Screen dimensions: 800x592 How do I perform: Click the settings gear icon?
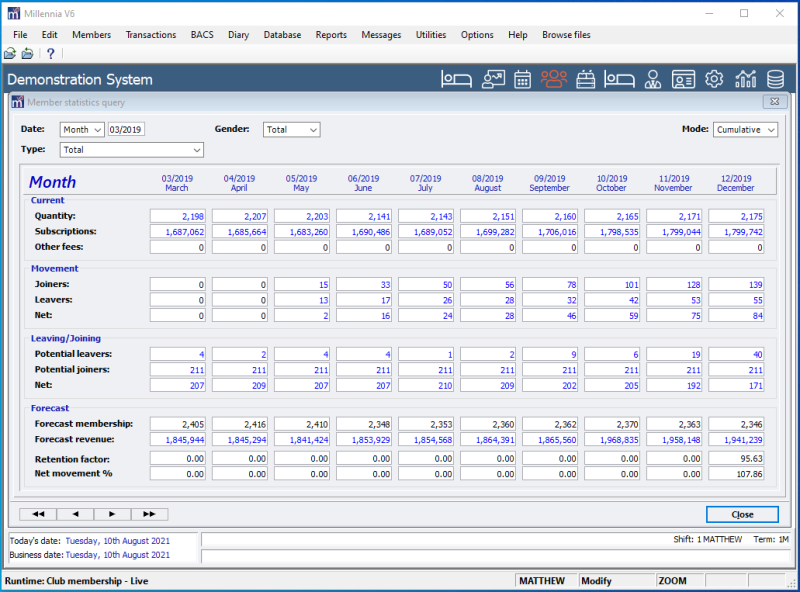tap(713, 79)
